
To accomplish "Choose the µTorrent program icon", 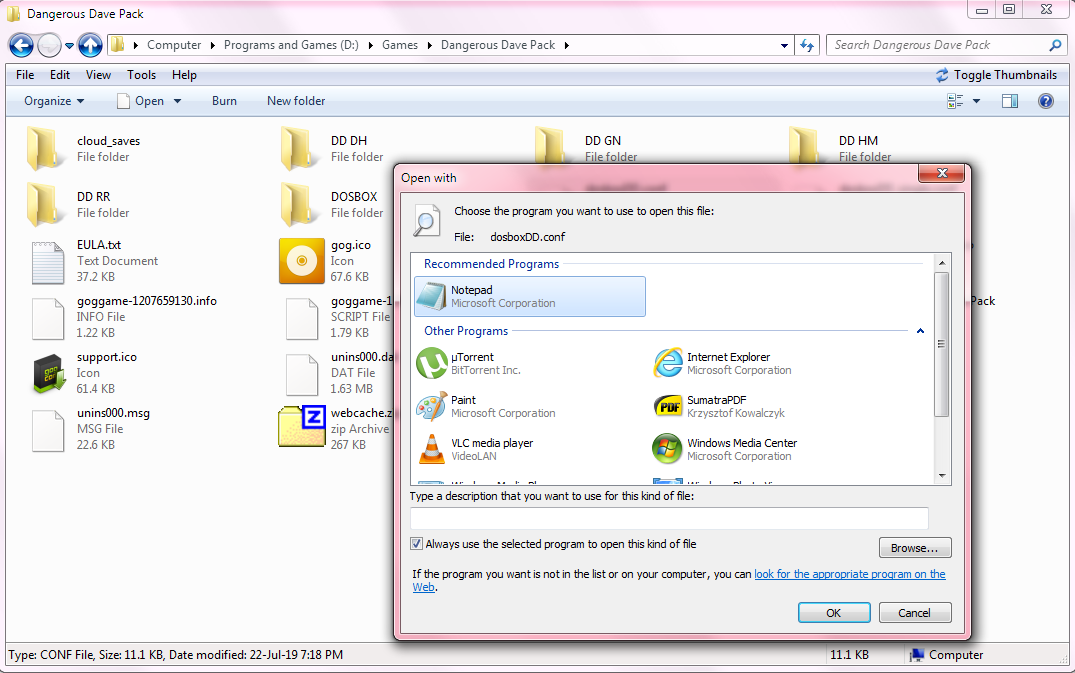I will click(x=432, y=363).
